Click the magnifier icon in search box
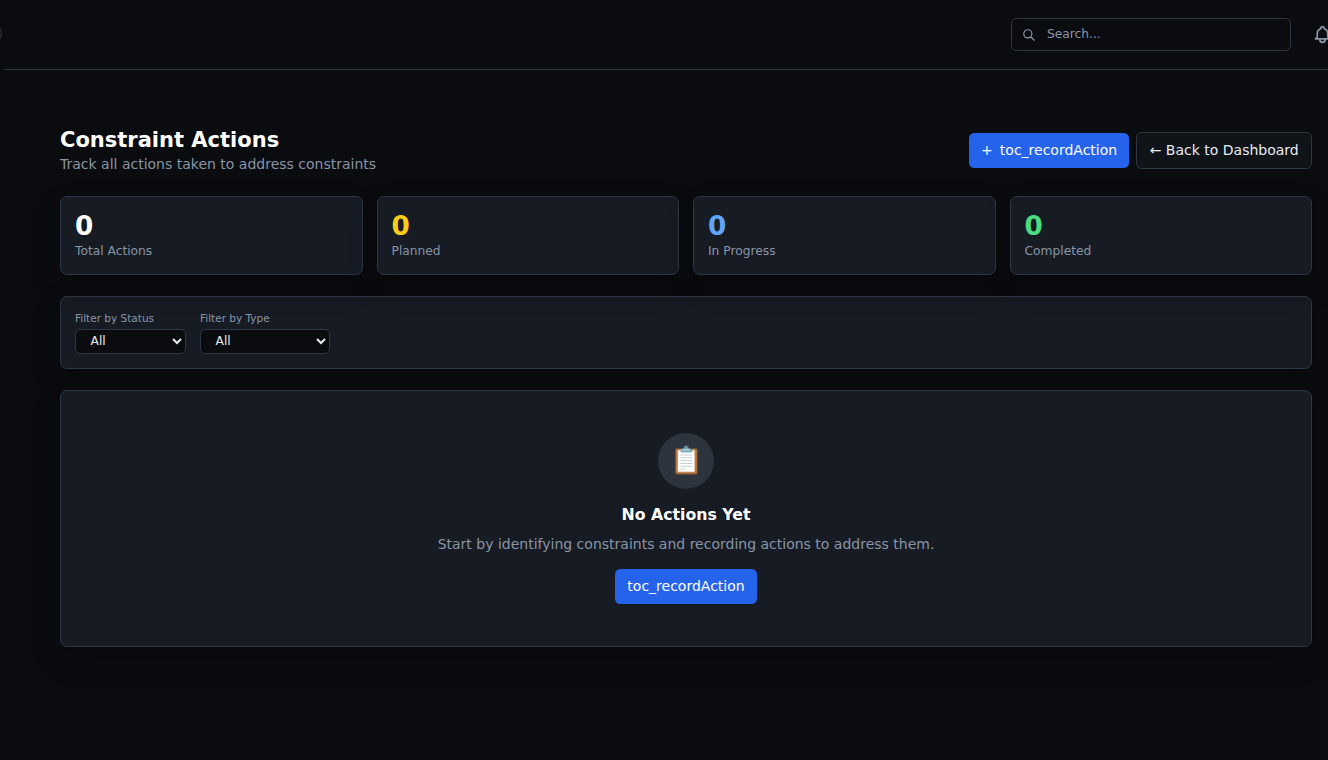The width and height of the screenshot is (1328, 760). (x=1028, y=35)
